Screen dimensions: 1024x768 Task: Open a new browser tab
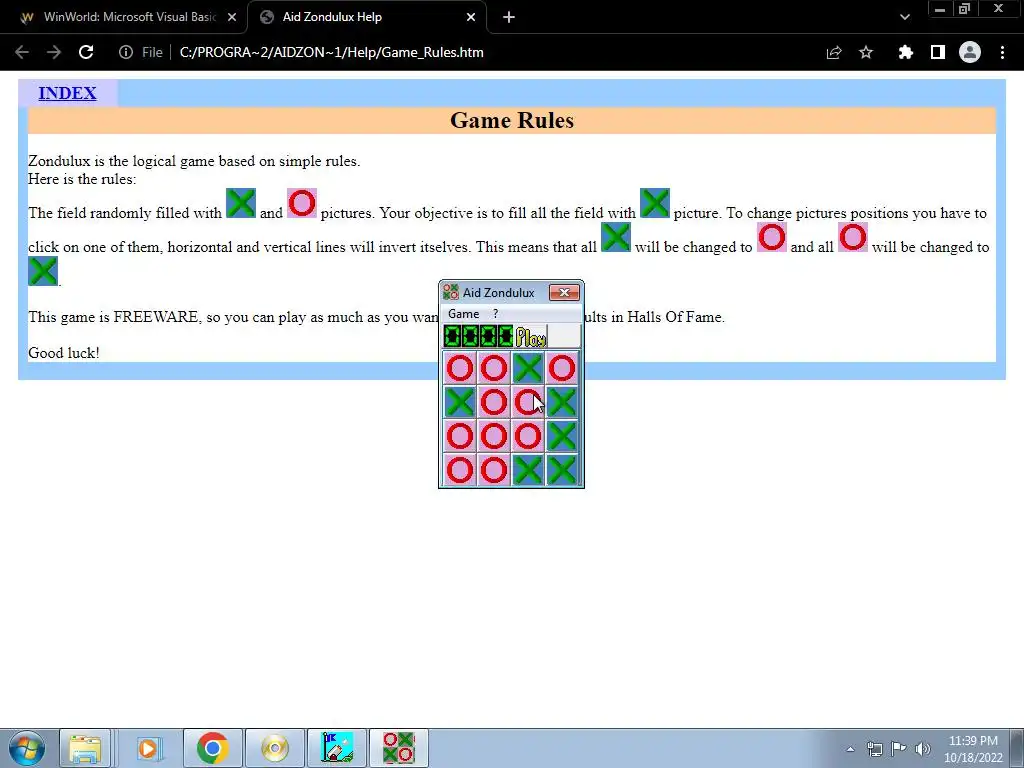tap(509, 17)
